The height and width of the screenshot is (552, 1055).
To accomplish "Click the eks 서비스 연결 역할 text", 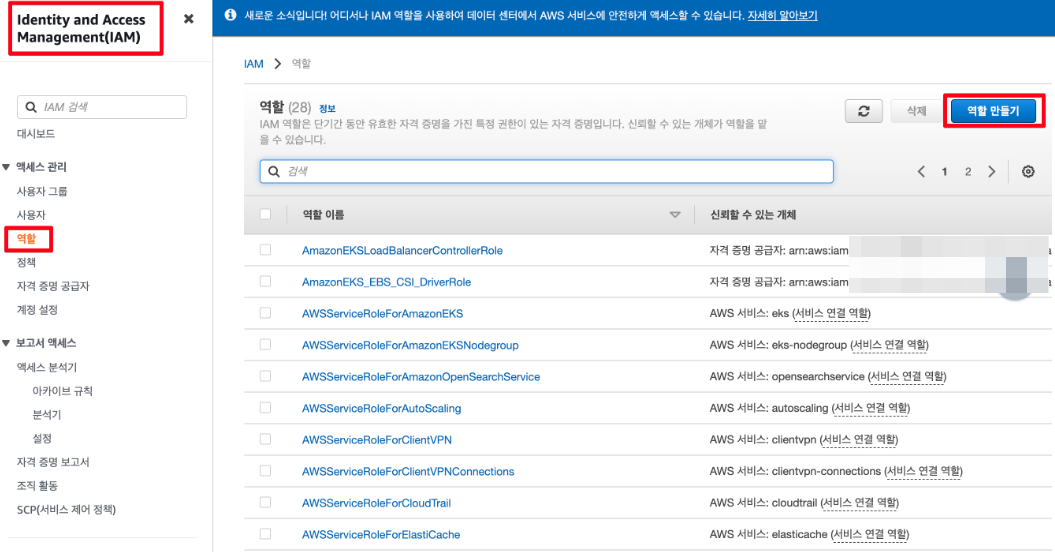I will [832, 314].
